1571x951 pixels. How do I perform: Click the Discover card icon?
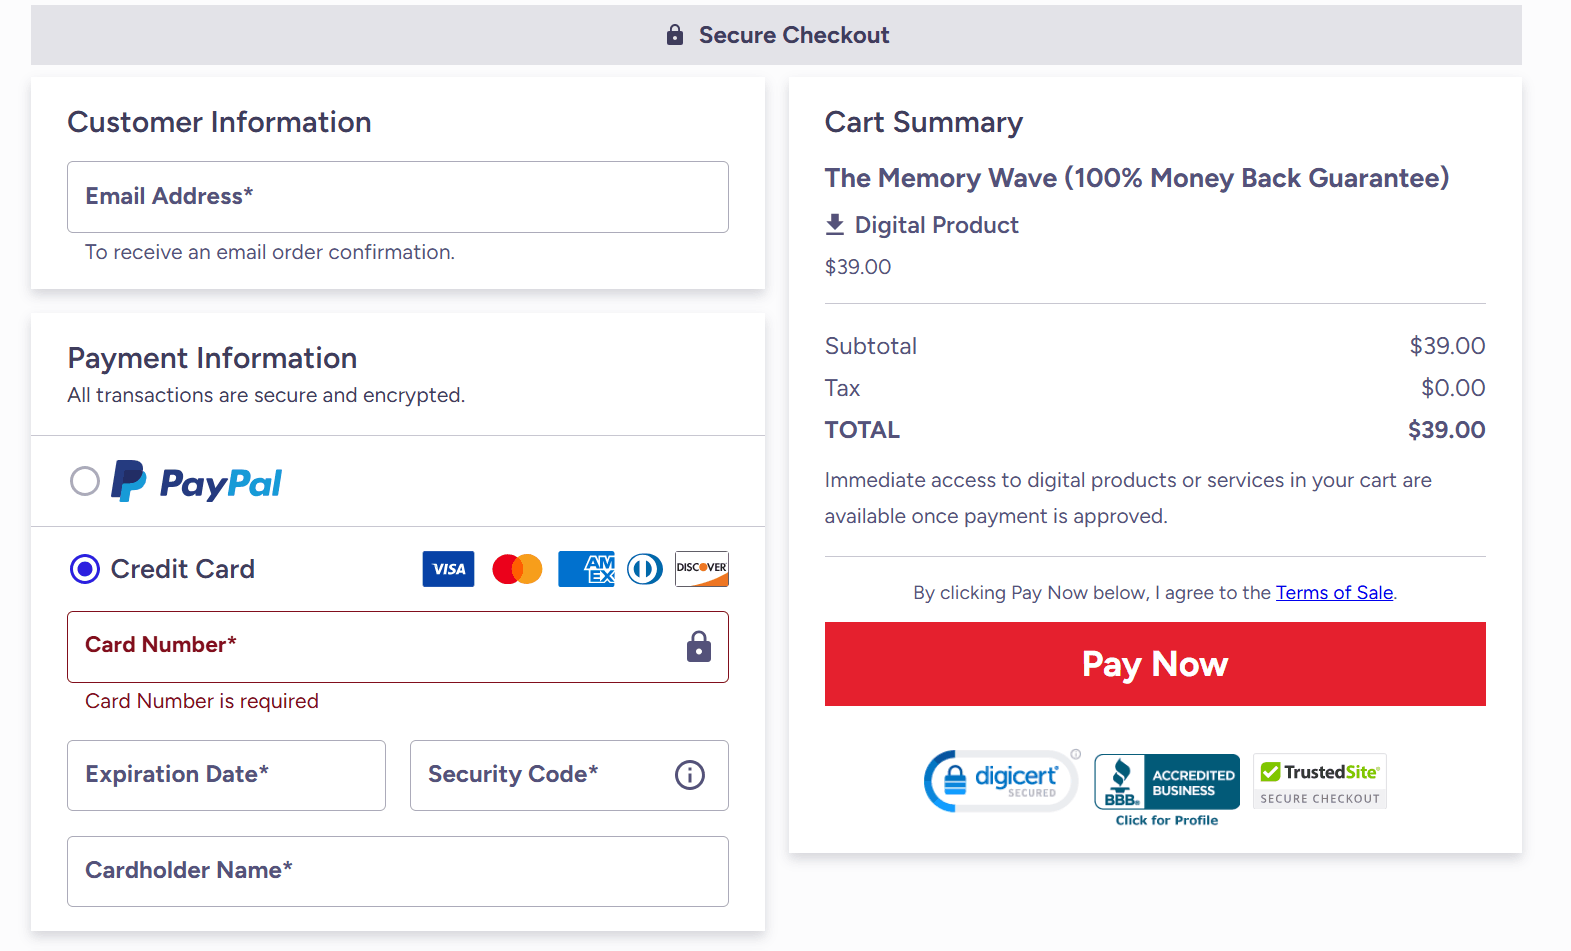pyautogui.click(x=701, y=568)
